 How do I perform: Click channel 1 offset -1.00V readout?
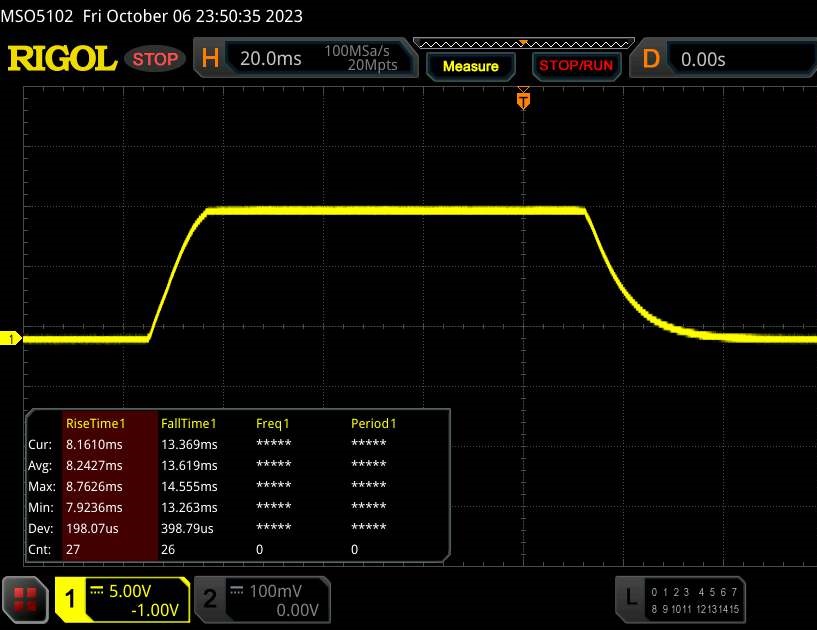(x=155, y=610)
